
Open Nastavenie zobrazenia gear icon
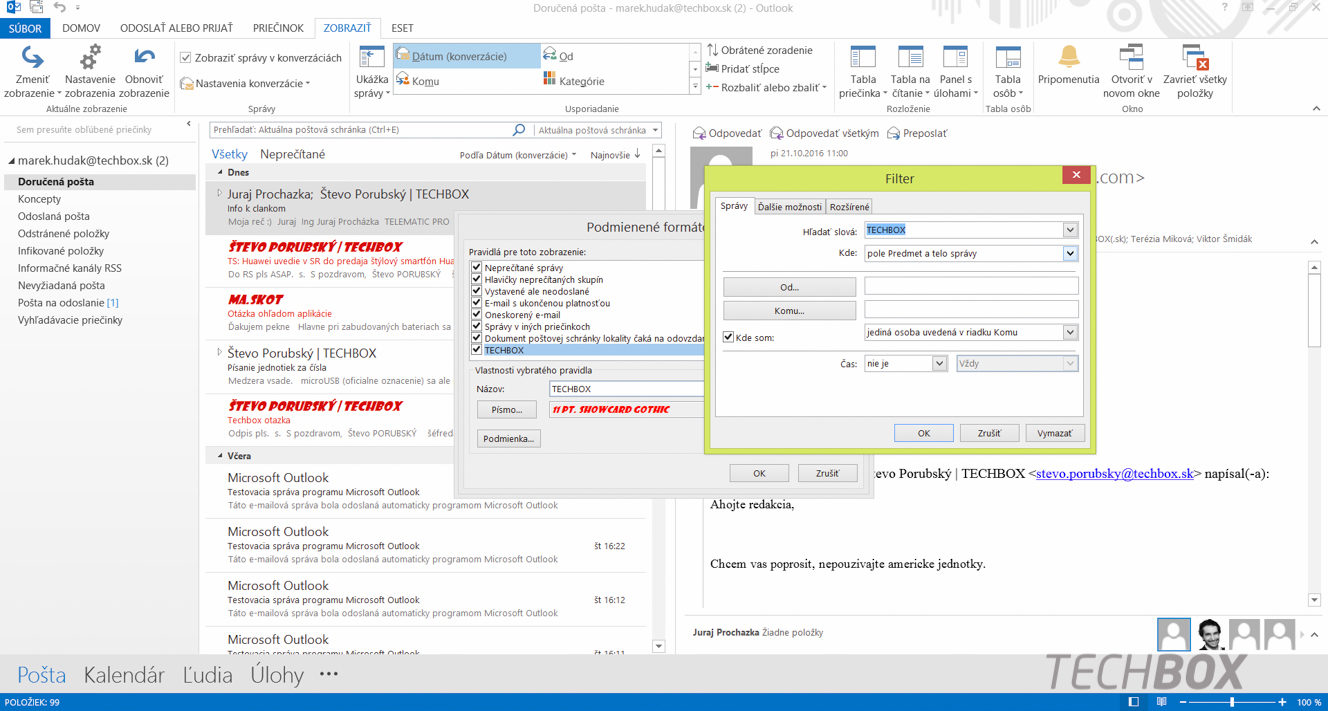[x=90, y=57]
